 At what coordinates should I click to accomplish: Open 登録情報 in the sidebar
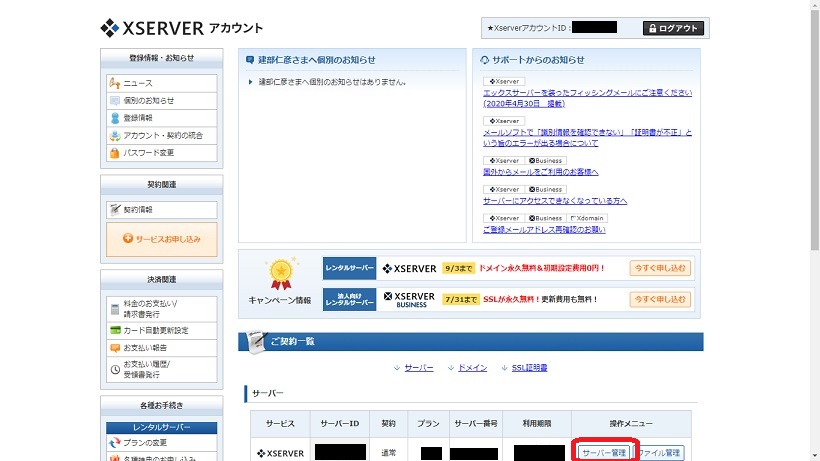pyautogui.click(x=161, y=118)
